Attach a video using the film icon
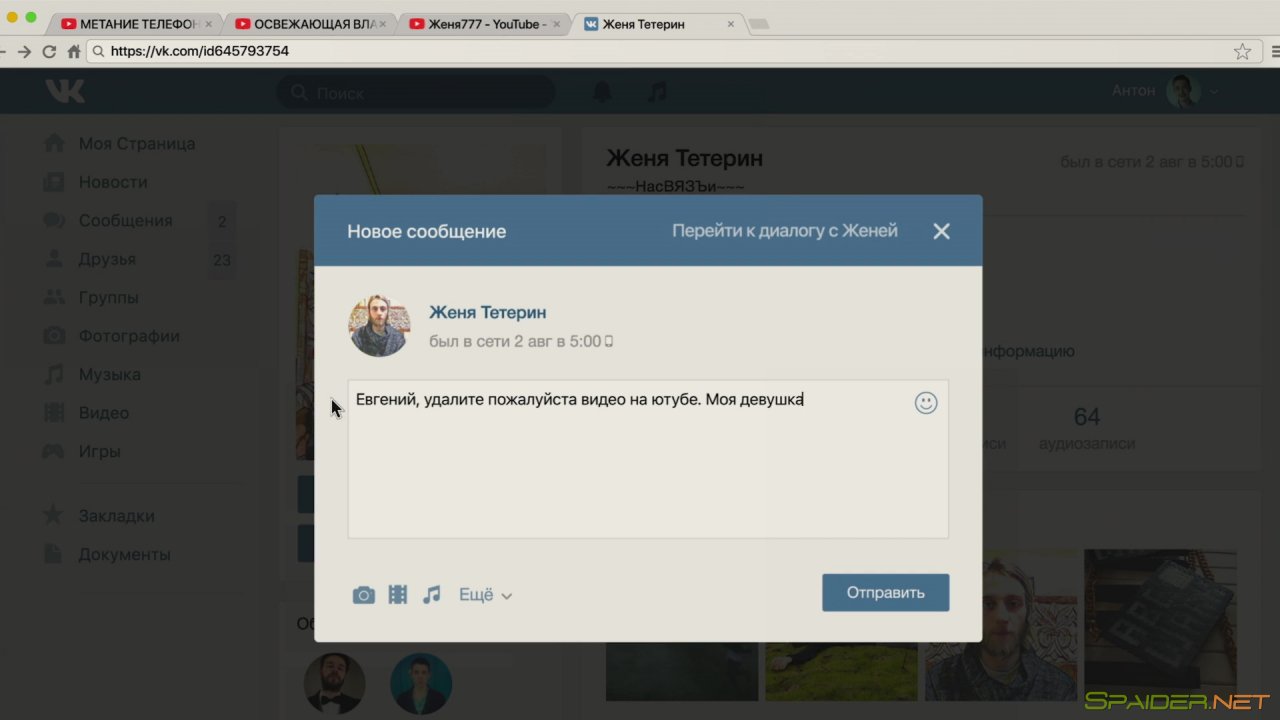1280x720 pixels. pos(398,595)
